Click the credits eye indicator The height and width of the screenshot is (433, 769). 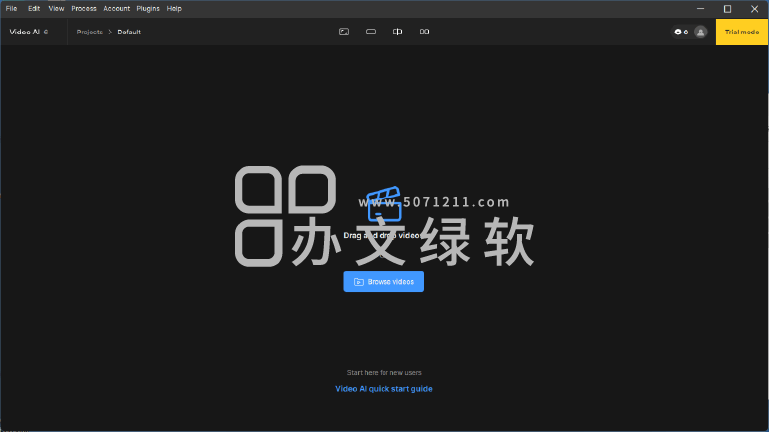[681, 32]
